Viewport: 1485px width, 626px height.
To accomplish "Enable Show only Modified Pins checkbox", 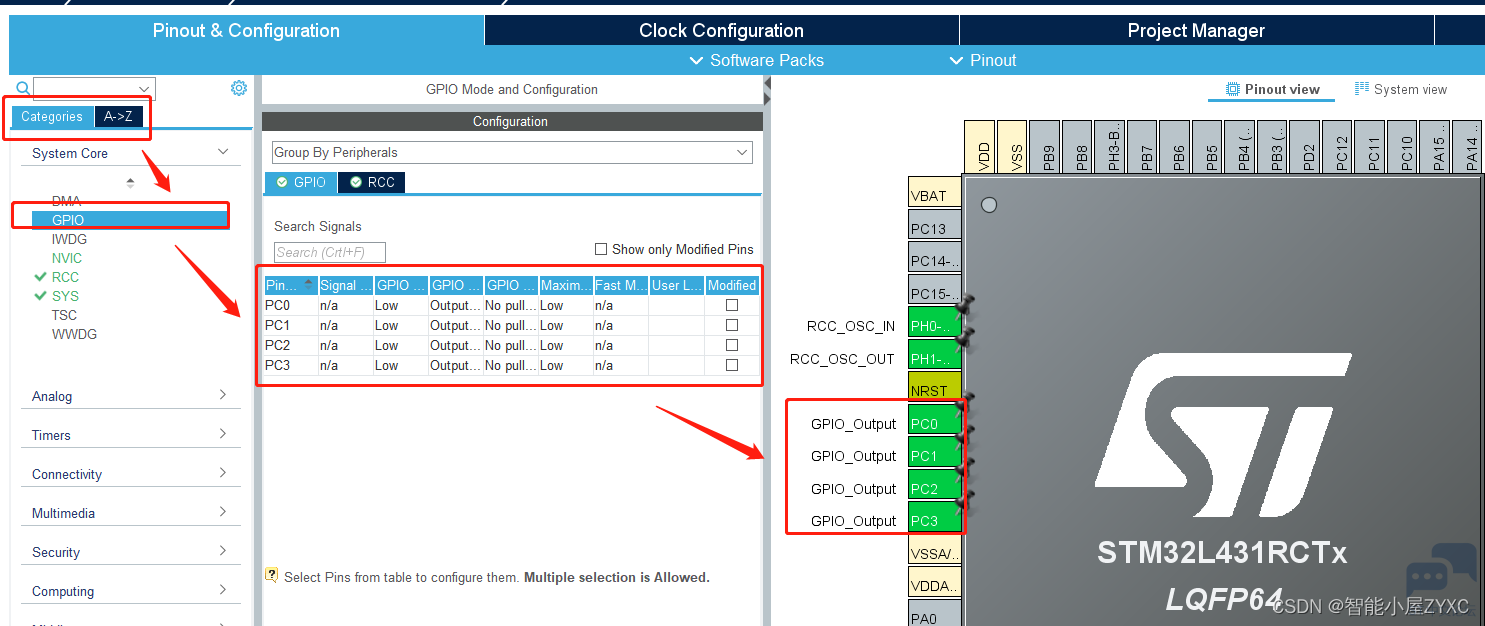I will coord(601,249).
